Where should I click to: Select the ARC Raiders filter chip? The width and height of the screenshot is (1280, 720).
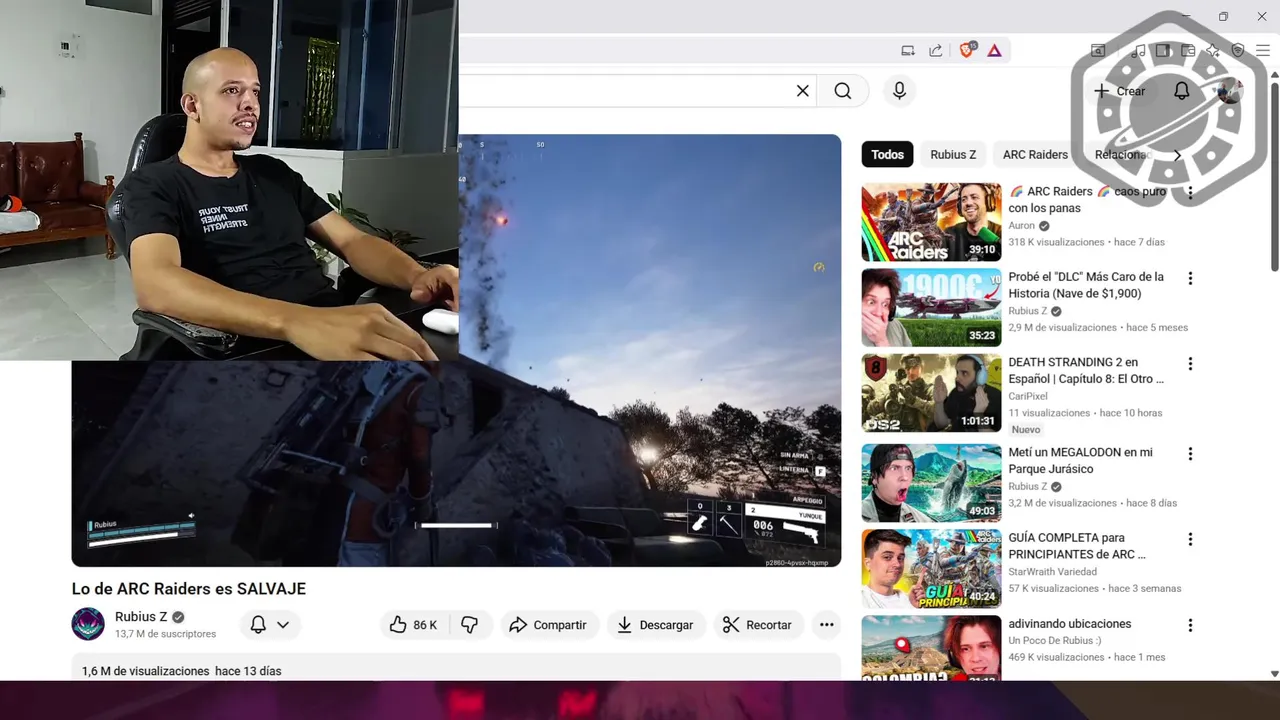tap(1035, 155)
